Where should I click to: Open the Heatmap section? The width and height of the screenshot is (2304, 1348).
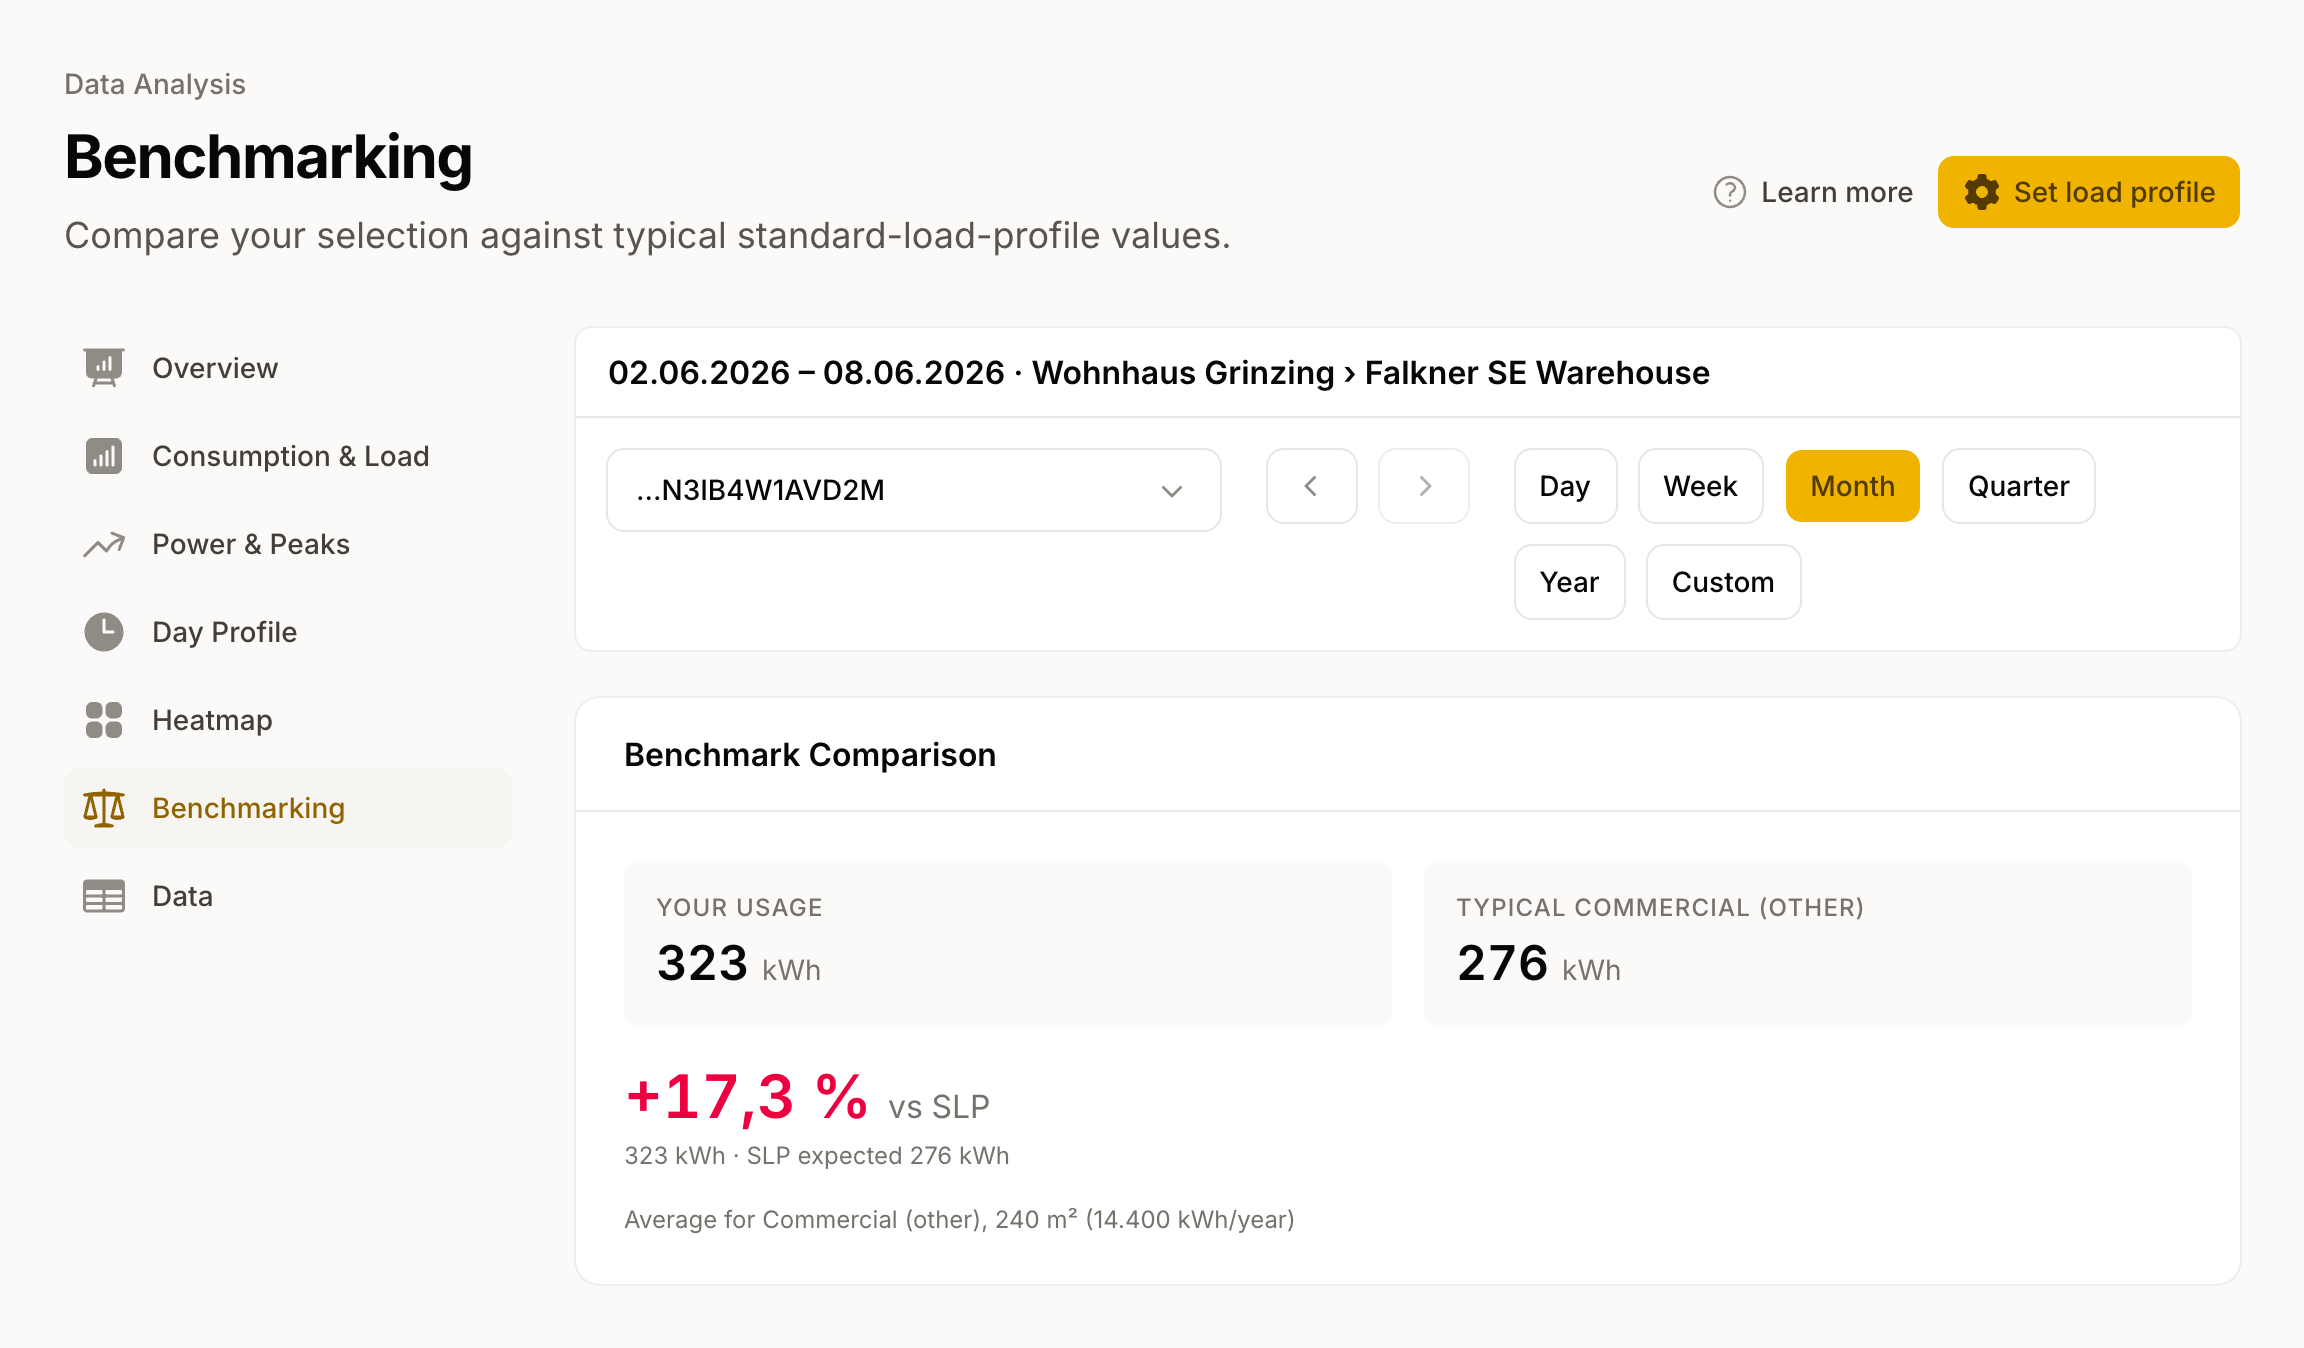click(x=288, y=720)
